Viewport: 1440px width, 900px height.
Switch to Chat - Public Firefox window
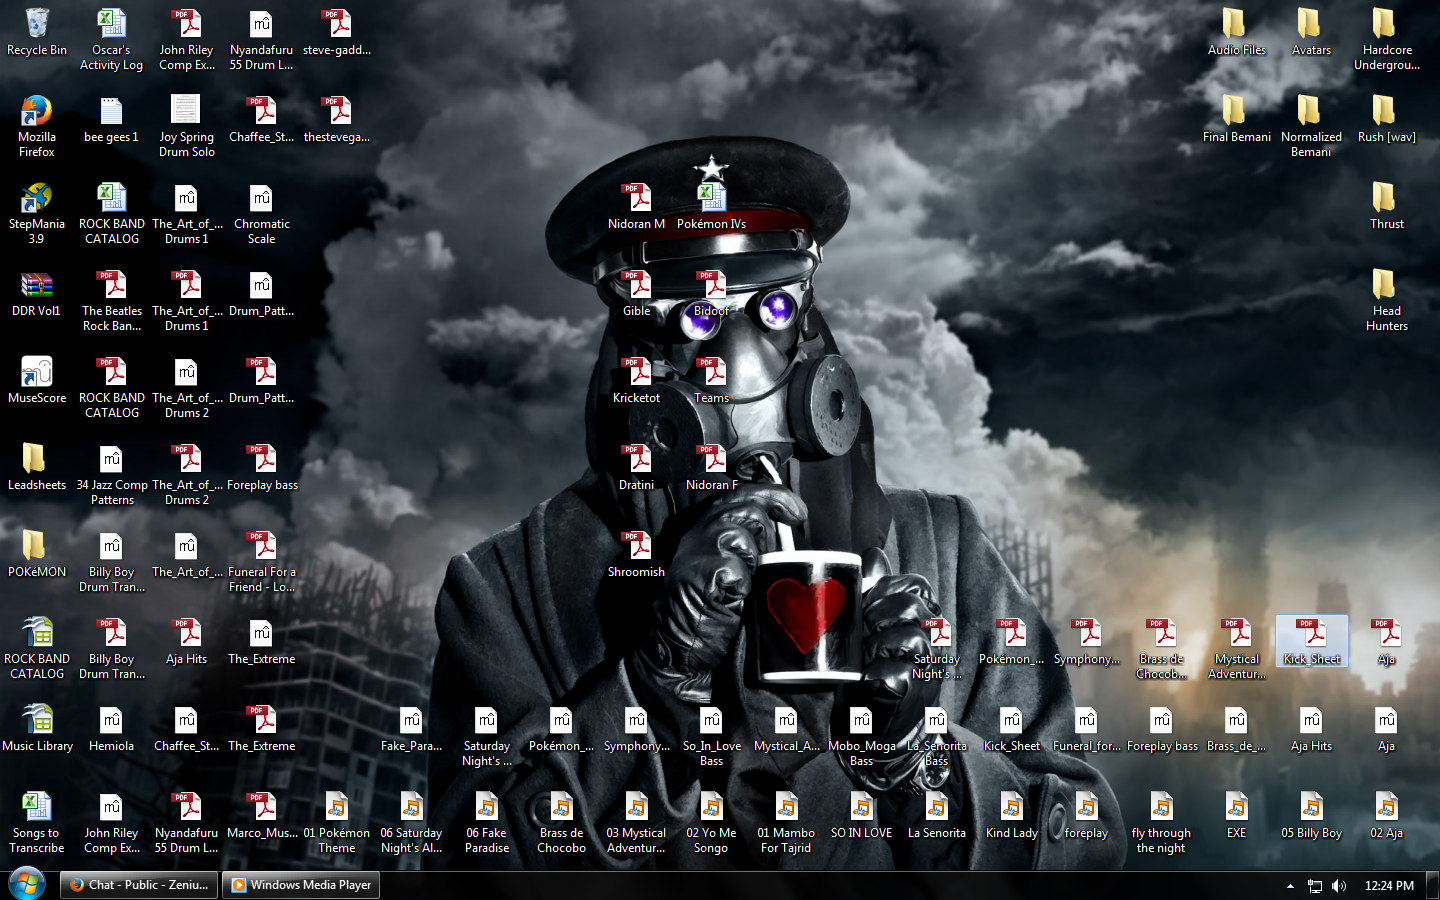point(139,885)
